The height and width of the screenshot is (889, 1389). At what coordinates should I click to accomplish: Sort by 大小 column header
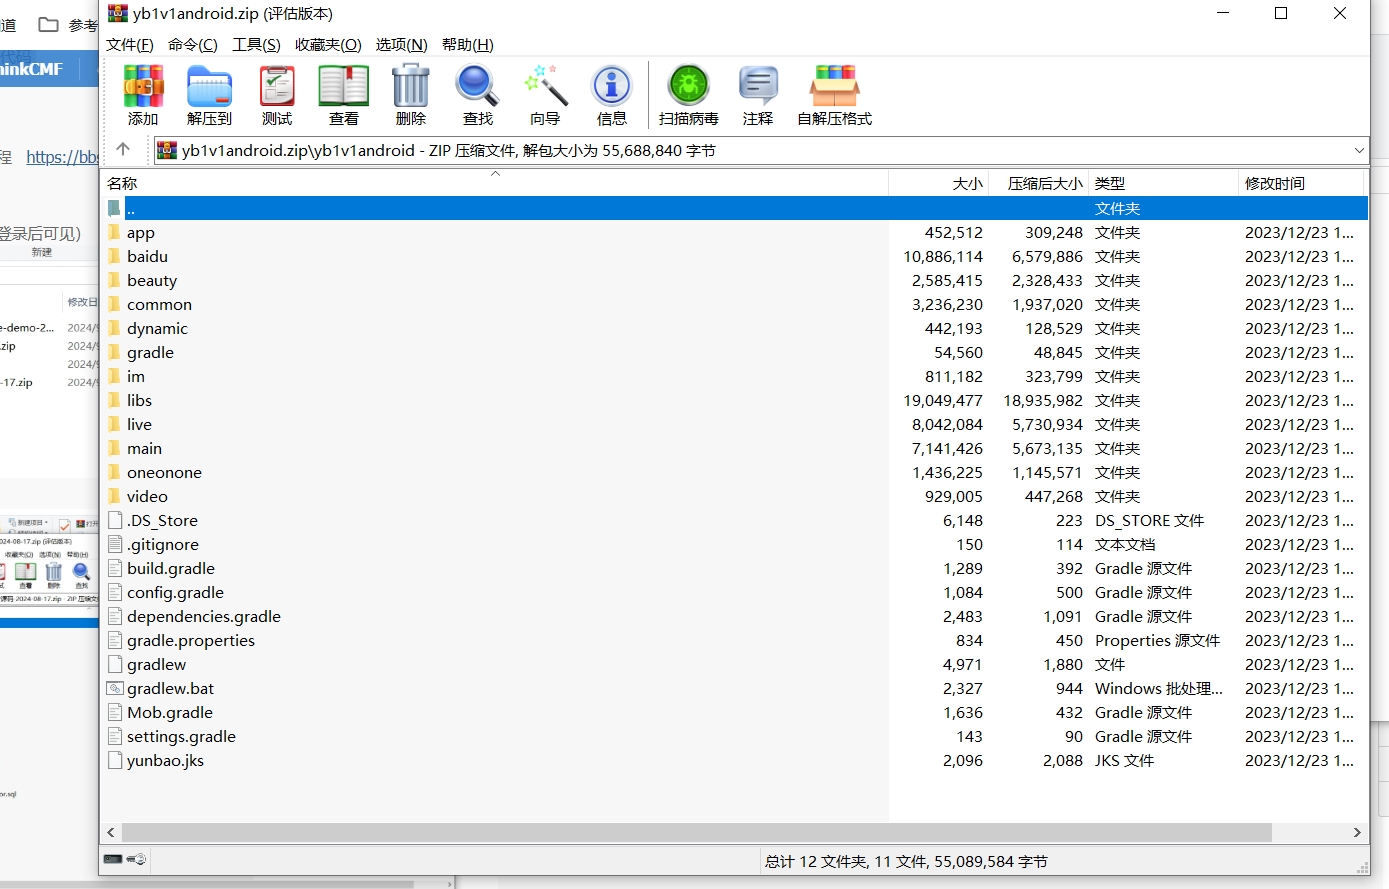click(x=939, y=183)
